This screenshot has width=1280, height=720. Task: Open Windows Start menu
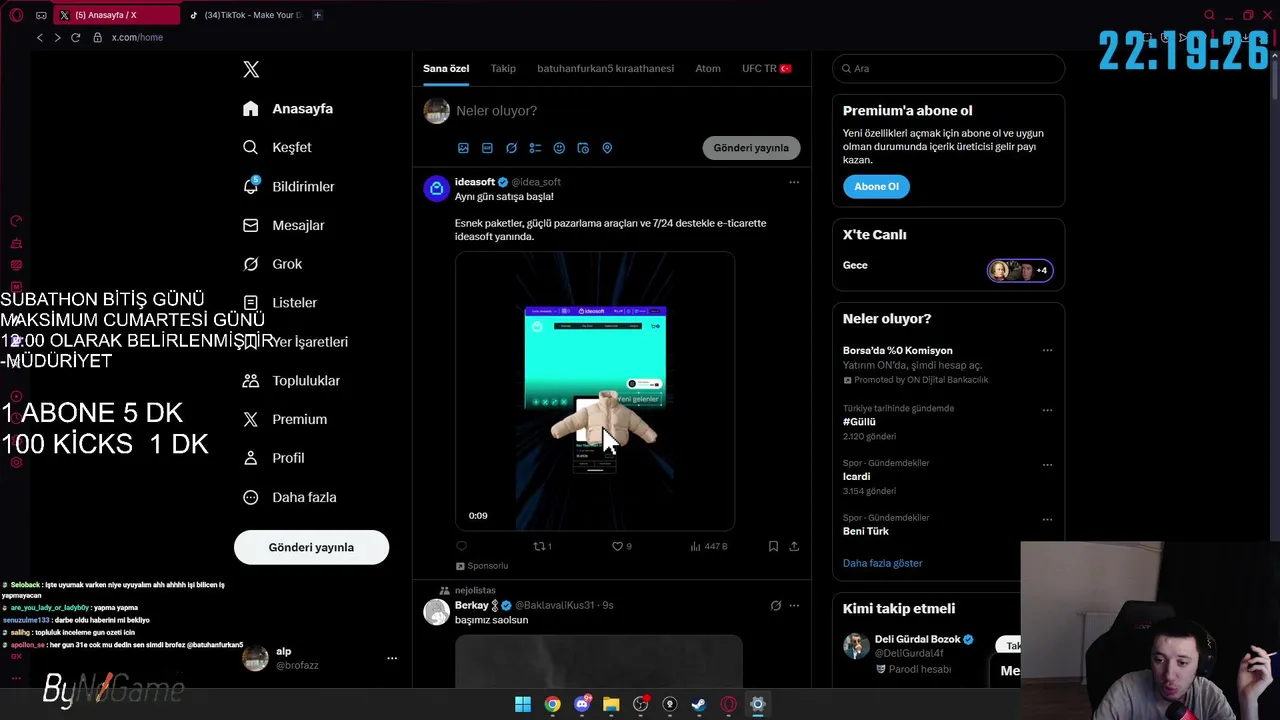click(523, 704)
